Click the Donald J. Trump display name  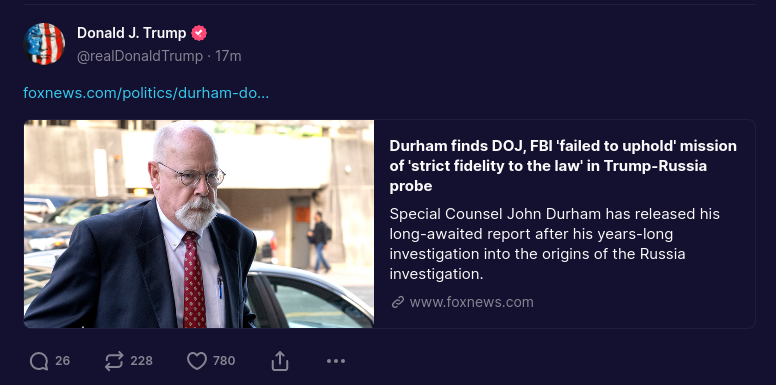click(x=132, y=33)
